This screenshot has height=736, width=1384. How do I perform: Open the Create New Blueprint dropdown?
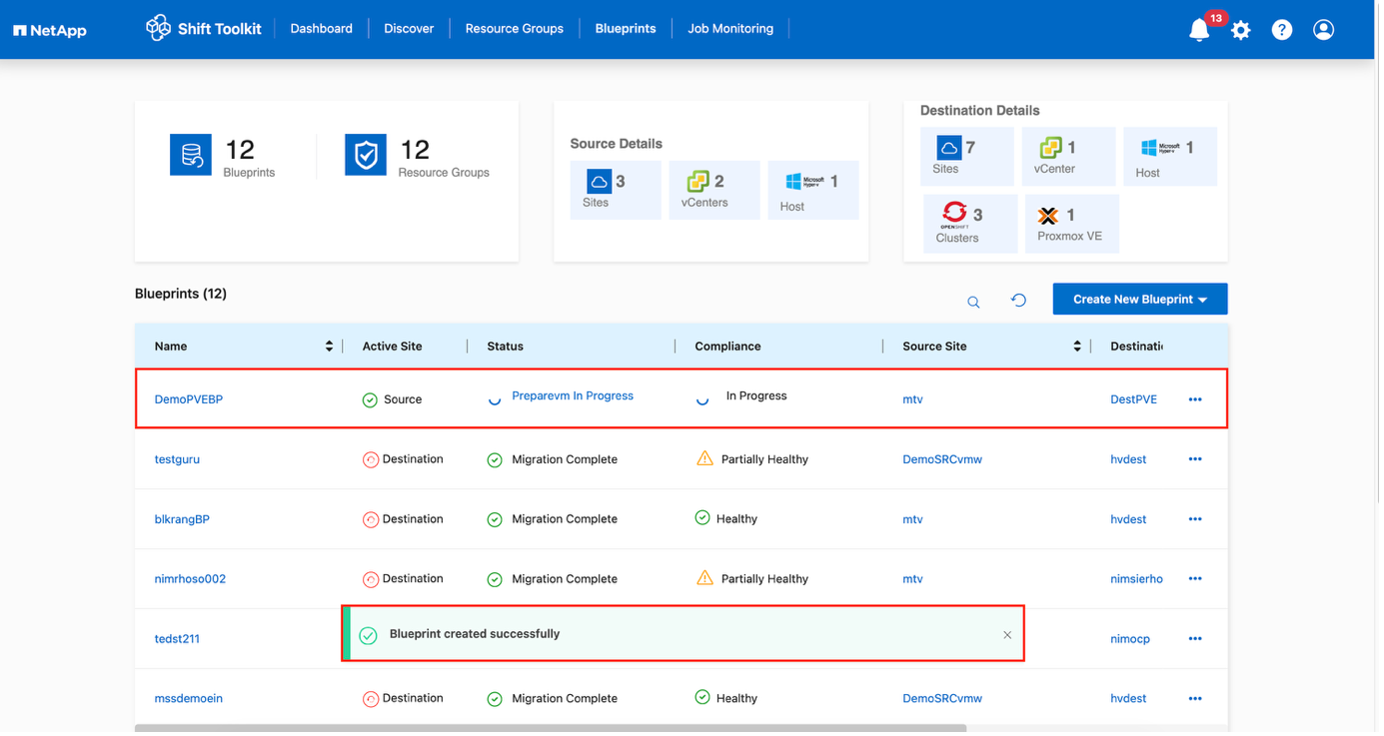pos(1139,299)
